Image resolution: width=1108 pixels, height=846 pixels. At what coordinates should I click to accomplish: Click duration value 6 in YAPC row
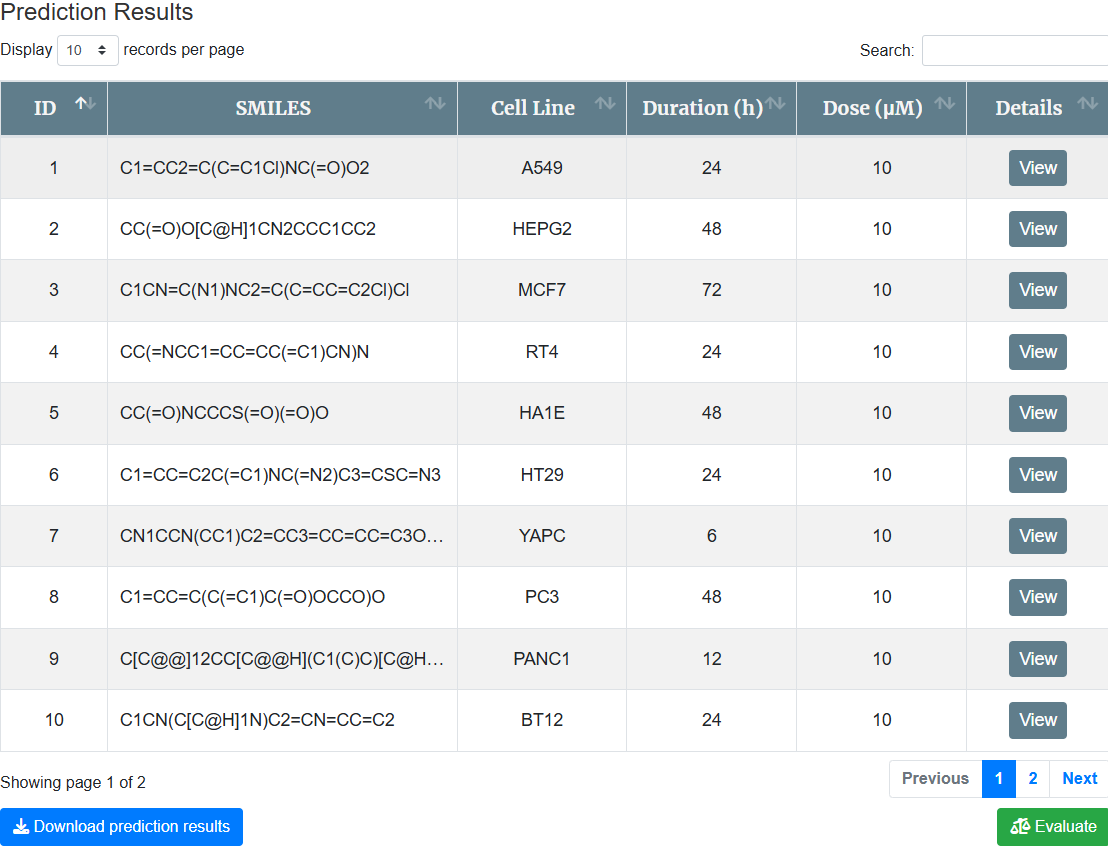712,536
